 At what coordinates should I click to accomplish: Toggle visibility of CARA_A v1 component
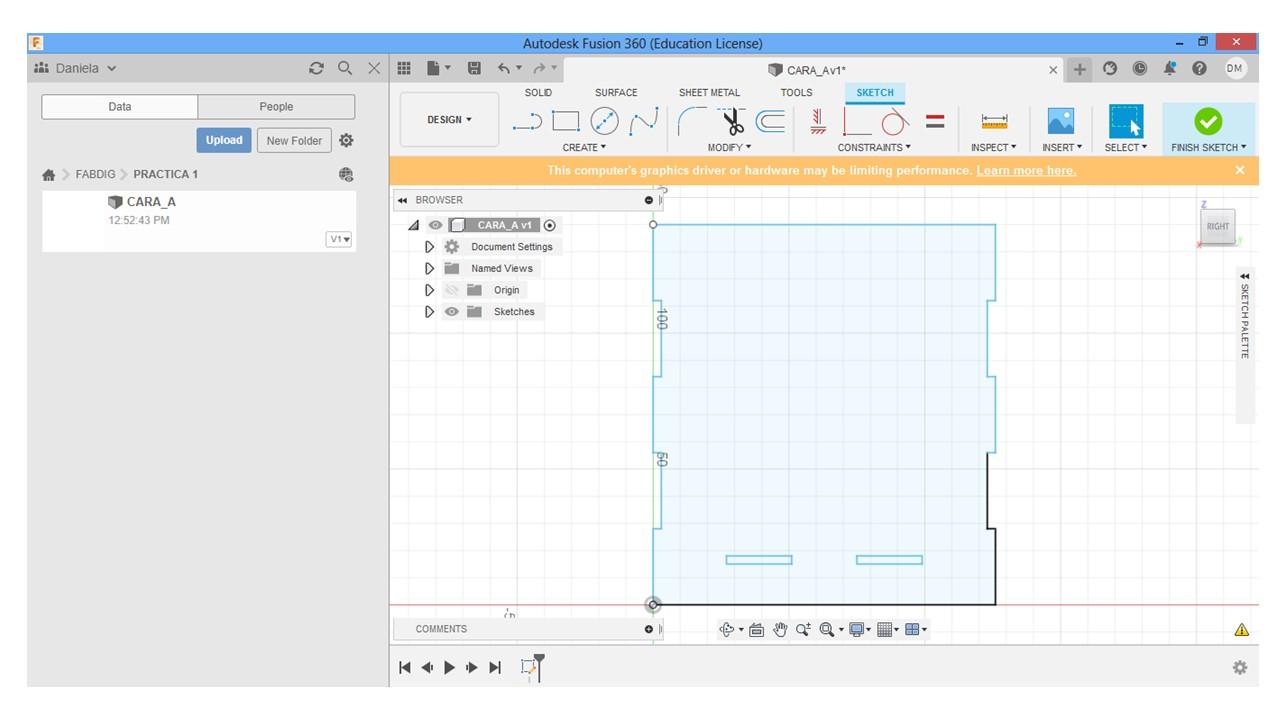tap(435, 226)
